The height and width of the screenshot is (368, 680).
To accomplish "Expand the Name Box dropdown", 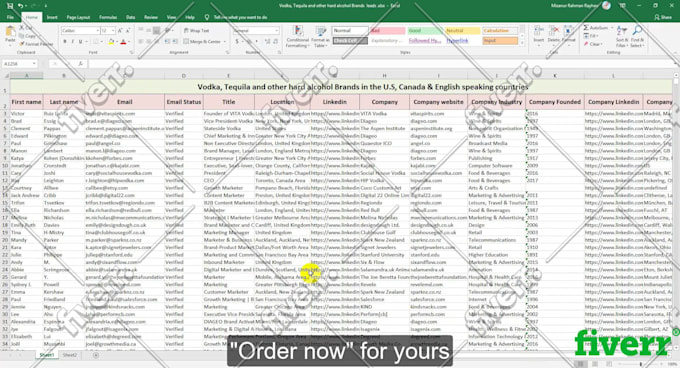I will coord(34,64).
